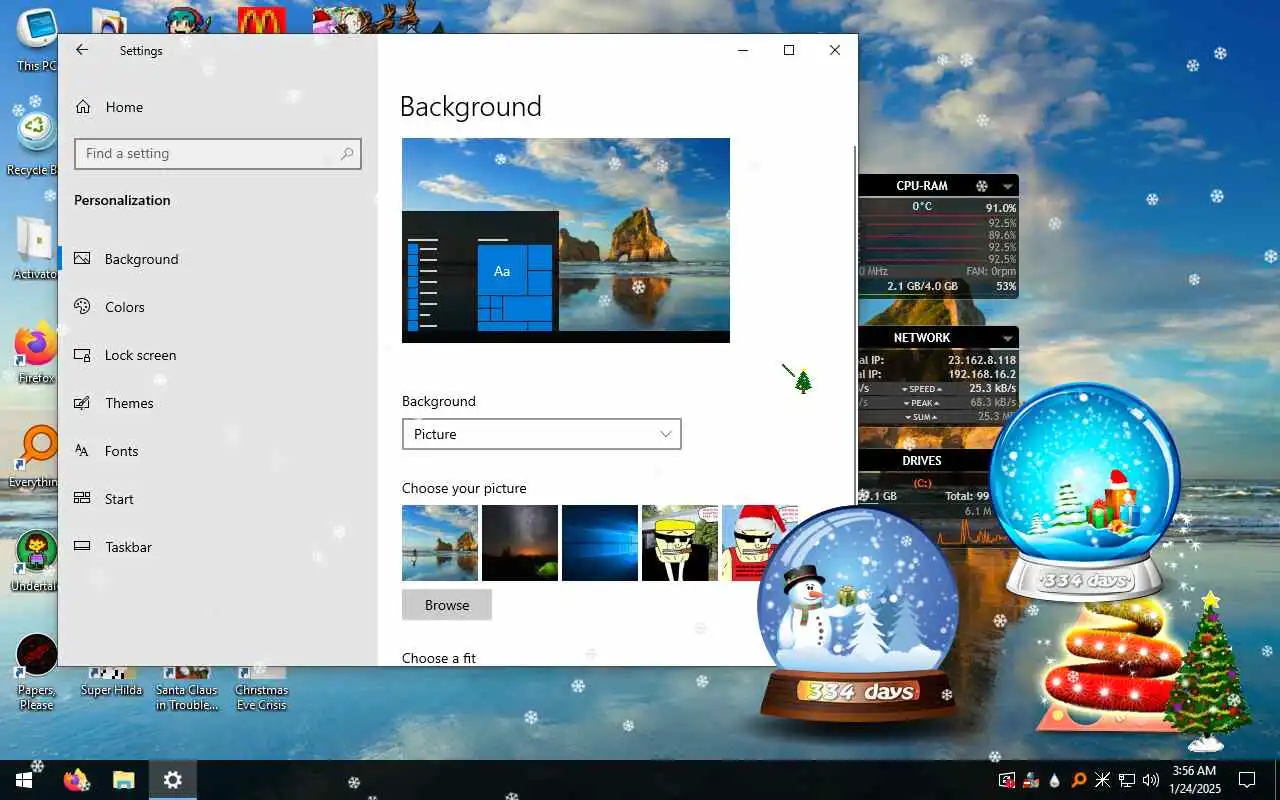The width and height of the screenshot is (1280, 800).
Task: Open the Lock screen settings page
Action: pyautogui.click(x=217, y=355)
